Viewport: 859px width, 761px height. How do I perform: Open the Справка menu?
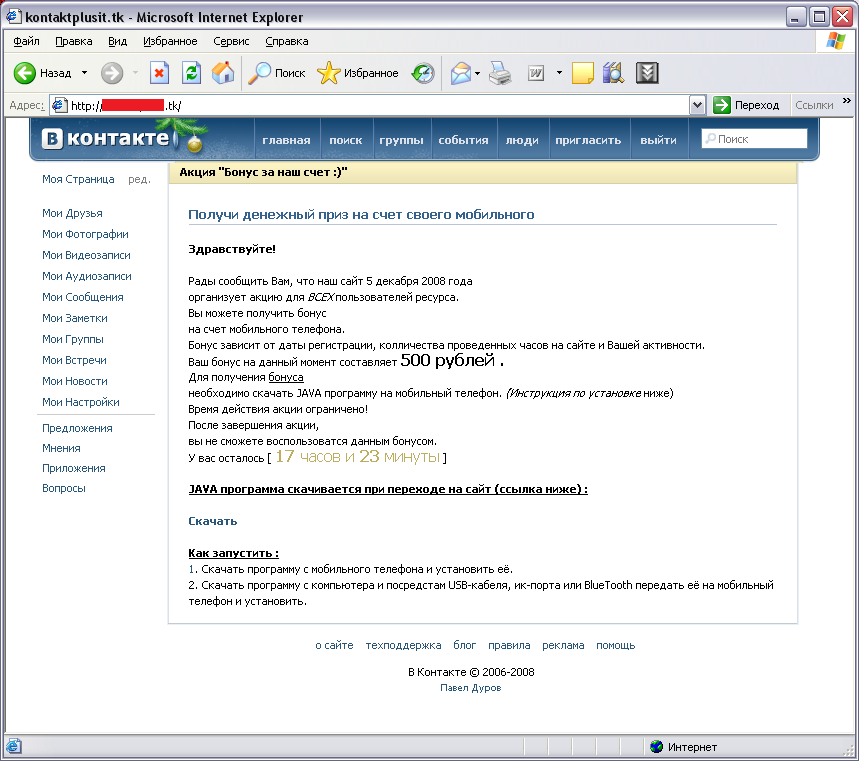pos(287,42)
